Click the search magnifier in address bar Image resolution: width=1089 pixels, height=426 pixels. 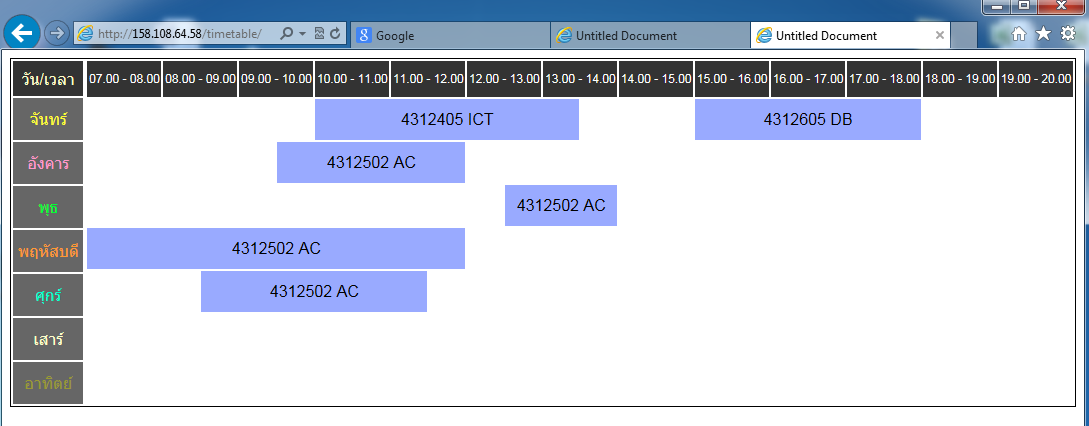click(286, 34)
